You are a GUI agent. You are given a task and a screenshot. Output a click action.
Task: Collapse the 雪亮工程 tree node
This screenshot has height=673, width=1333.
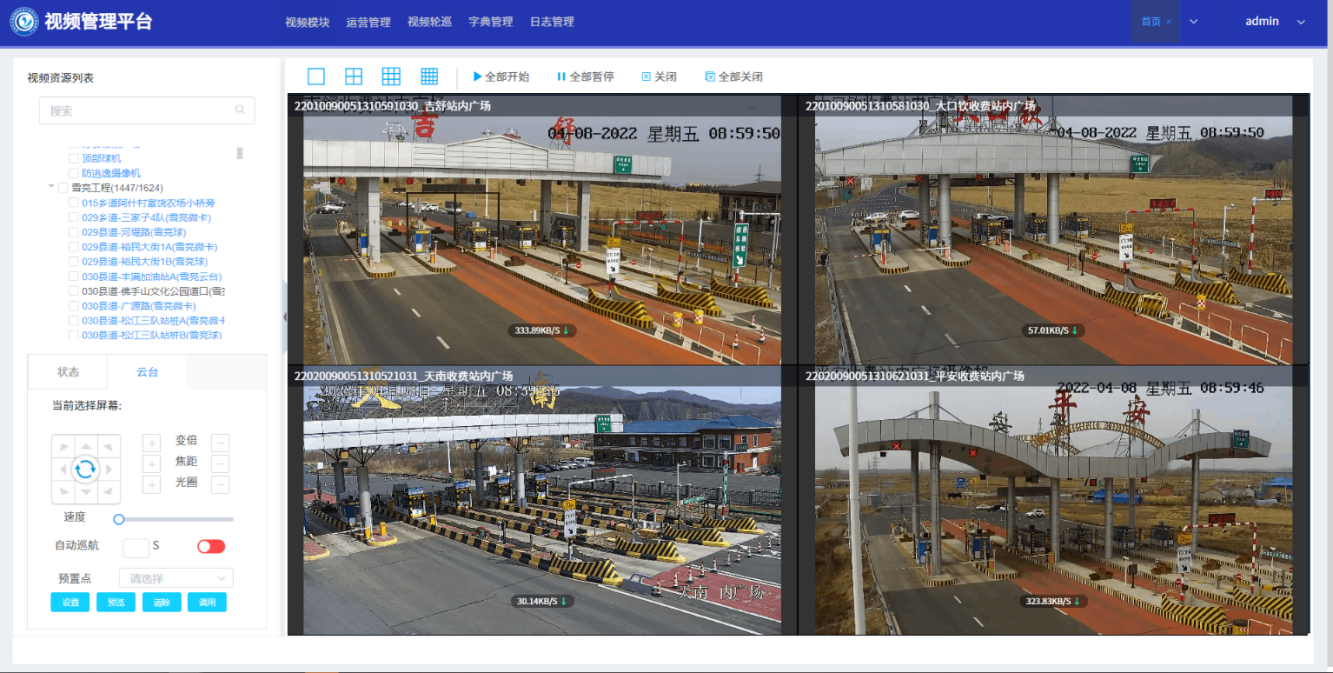[x=51, y=188]
